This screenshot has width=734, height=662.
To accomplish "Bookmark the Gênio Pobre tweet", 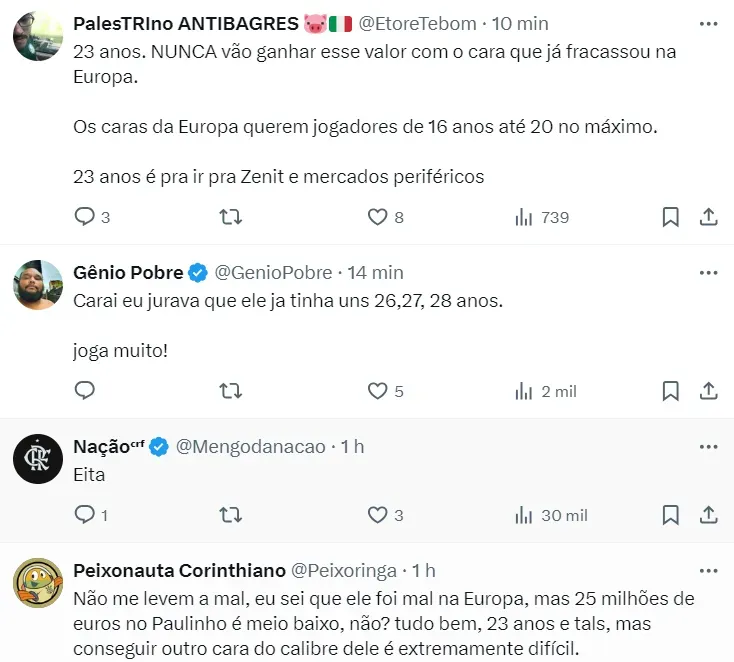I will 671,391.
